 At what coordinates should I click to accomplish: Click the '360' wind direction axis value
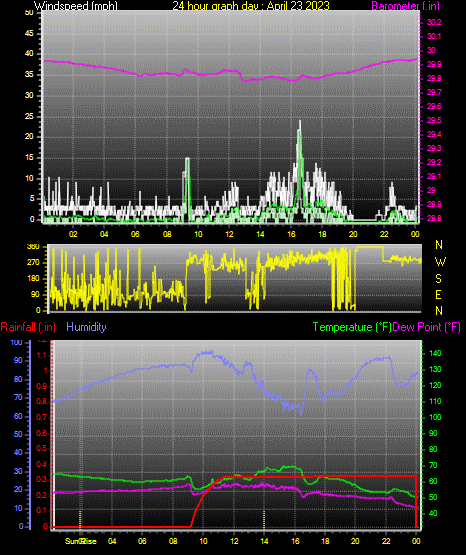click(33, 247)
